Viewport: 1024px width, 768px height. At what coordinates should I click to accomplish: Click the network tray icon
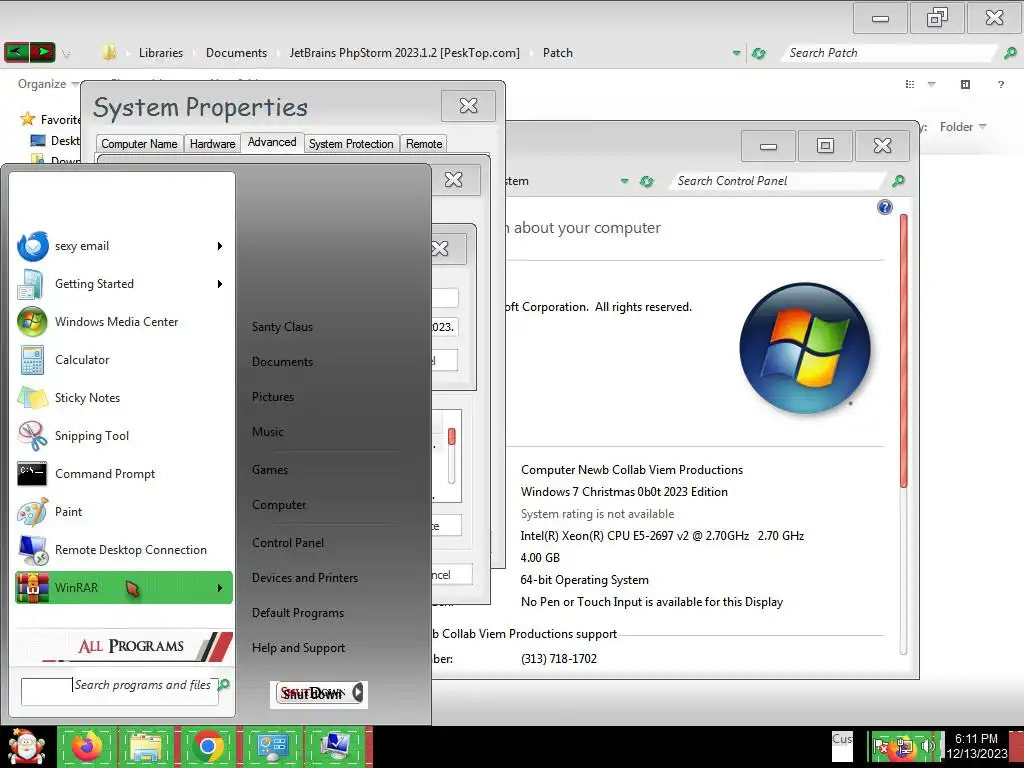tap(905, 746)
